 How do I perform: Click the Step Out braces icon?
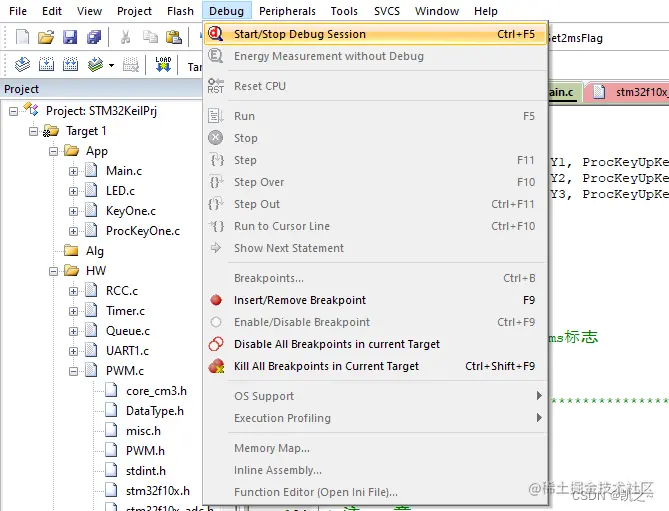click(x=216, y=204)
